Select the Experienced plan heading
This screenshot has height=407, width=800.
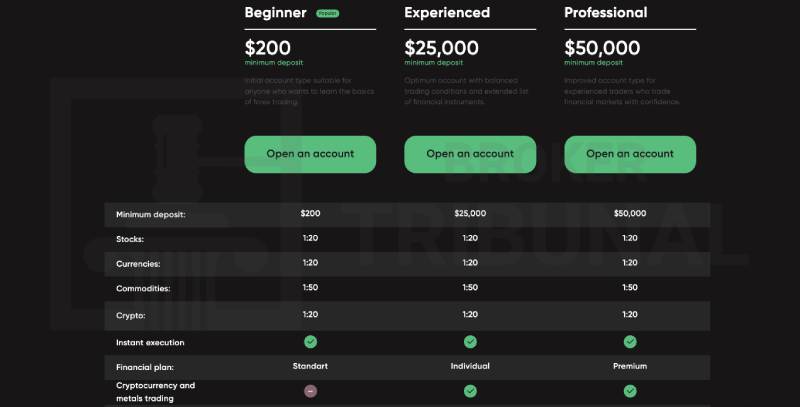click(447, 13)
